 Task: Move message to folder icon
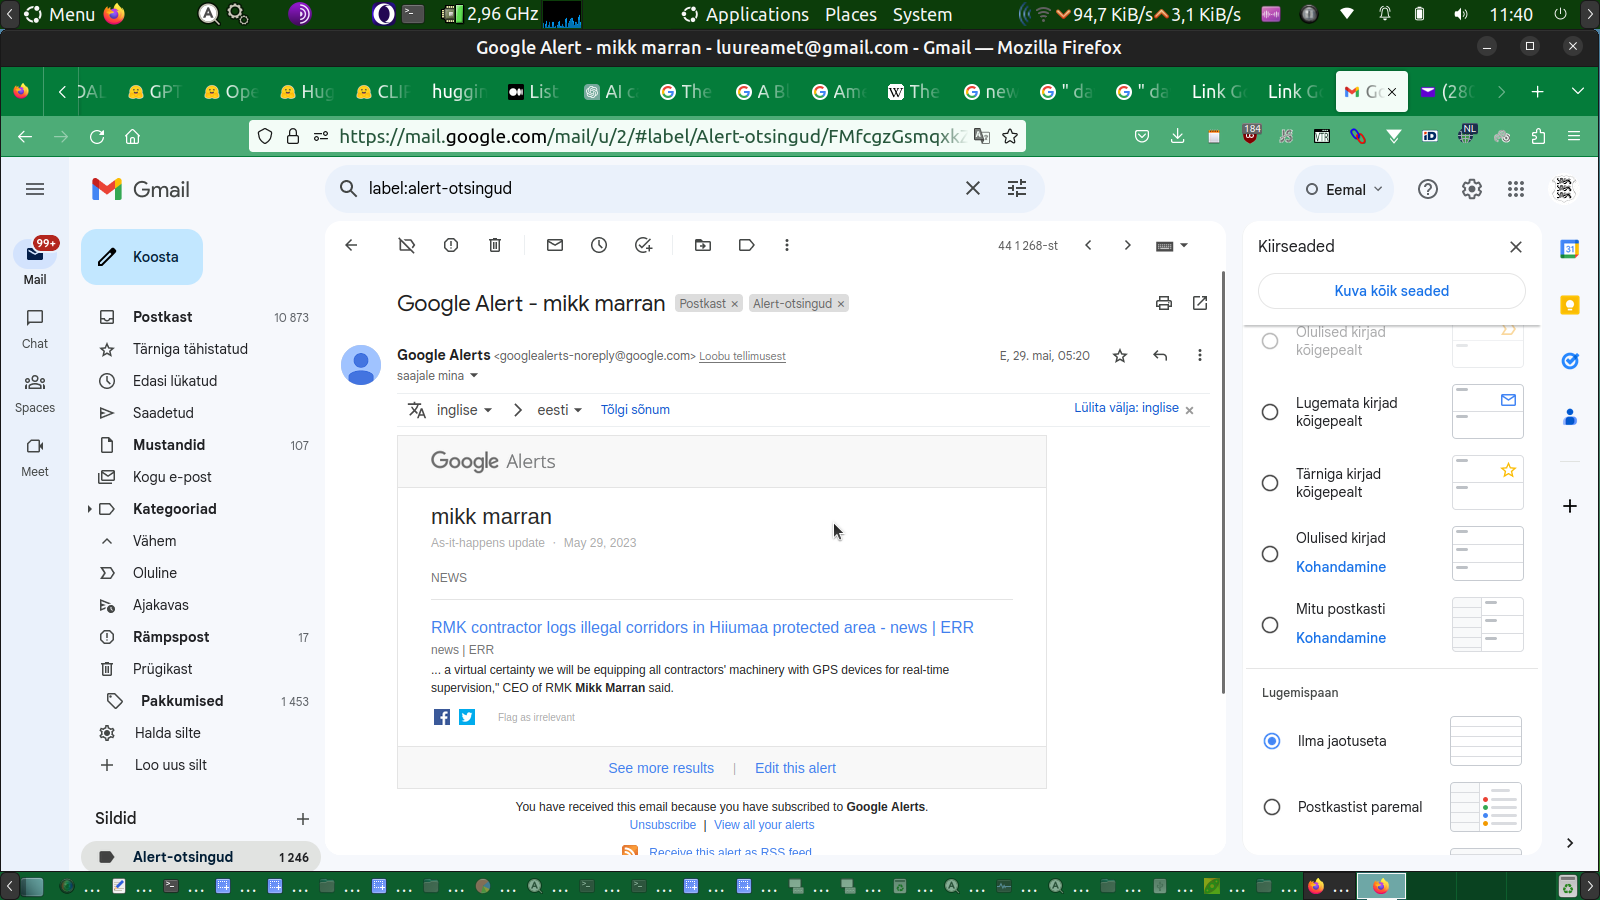coord(703,245)
